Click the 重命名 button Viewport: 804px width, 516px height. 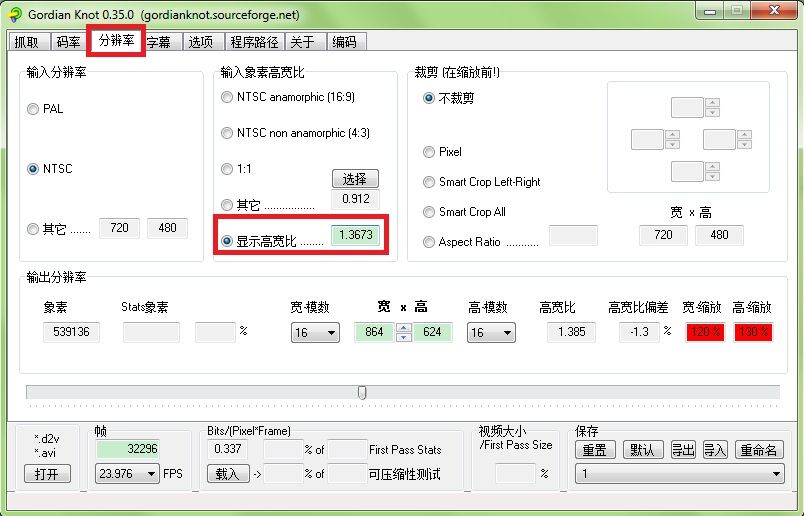pyautogui.click(x=759, y=450)
